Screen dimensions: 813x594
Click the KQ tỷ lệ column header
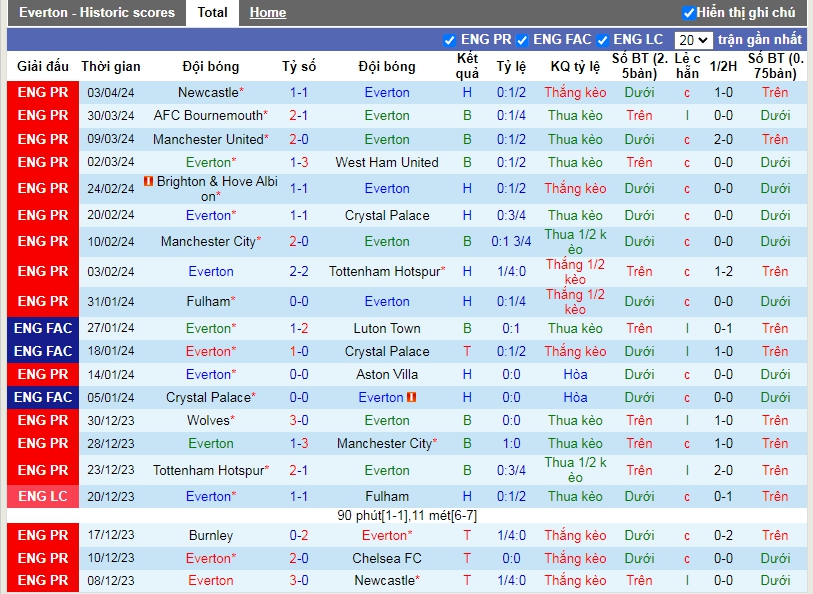click(x=575, y=66)
